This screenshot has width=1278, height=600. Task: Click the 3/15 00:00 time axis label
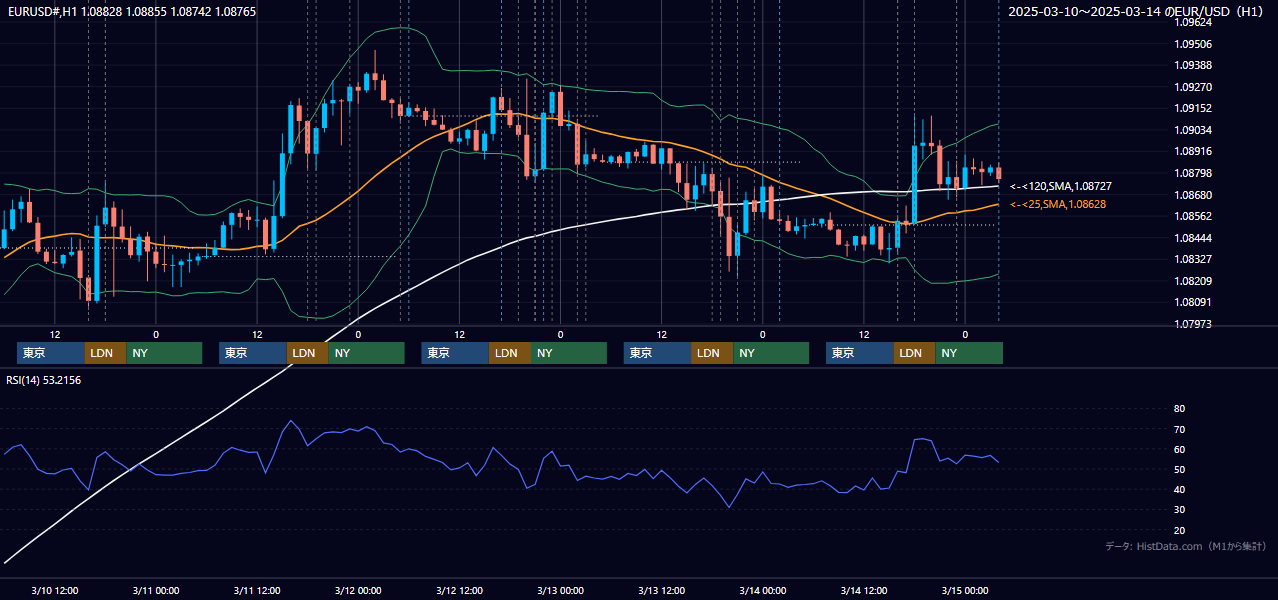point(965,590)
